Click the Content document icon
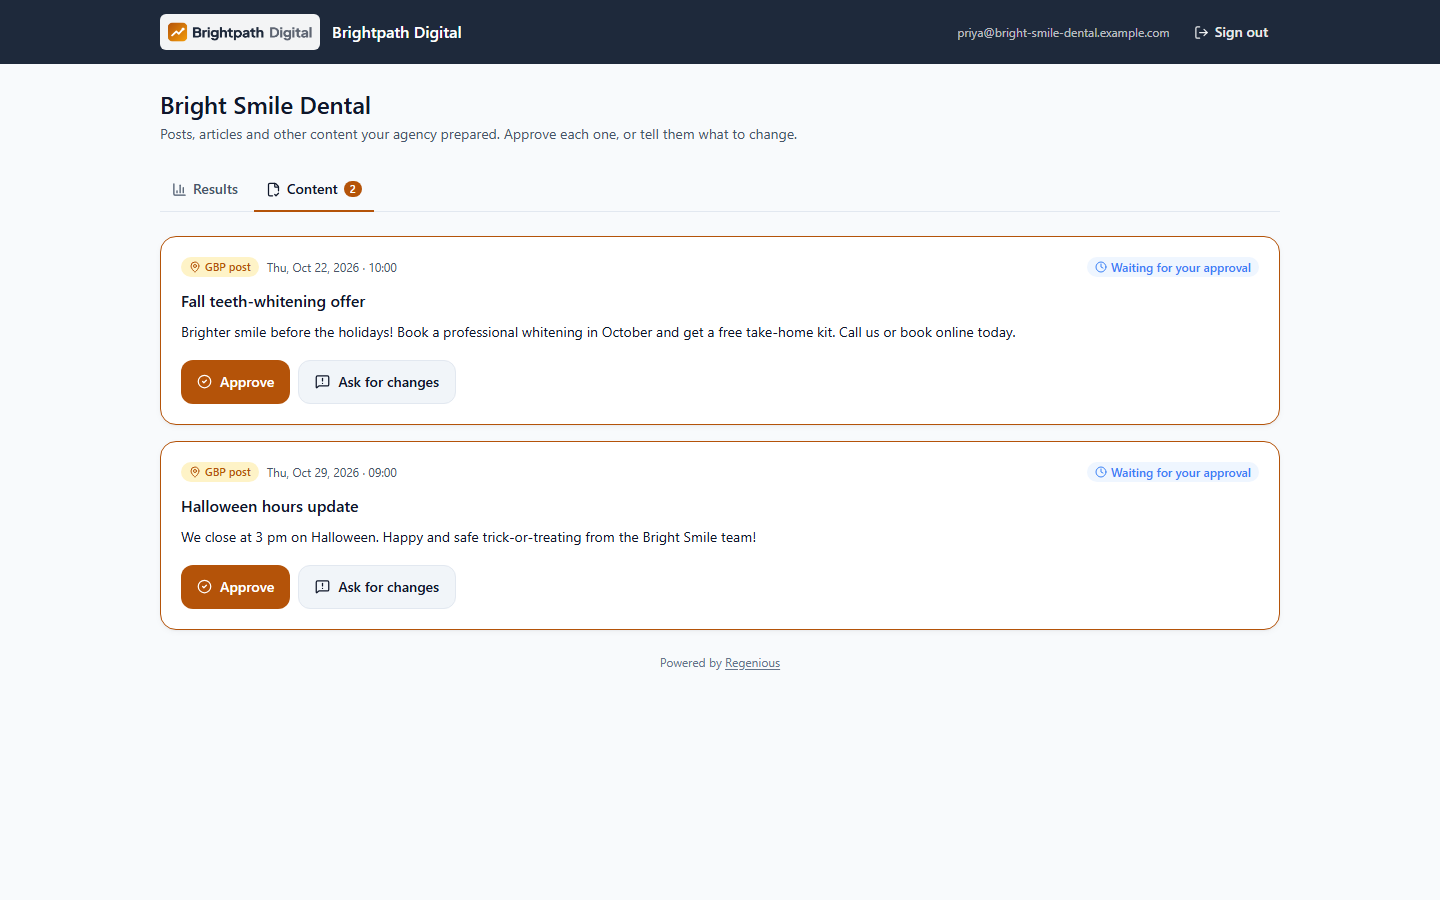Viewport: 1440px width, 900px height. click(x=273, y=189)
